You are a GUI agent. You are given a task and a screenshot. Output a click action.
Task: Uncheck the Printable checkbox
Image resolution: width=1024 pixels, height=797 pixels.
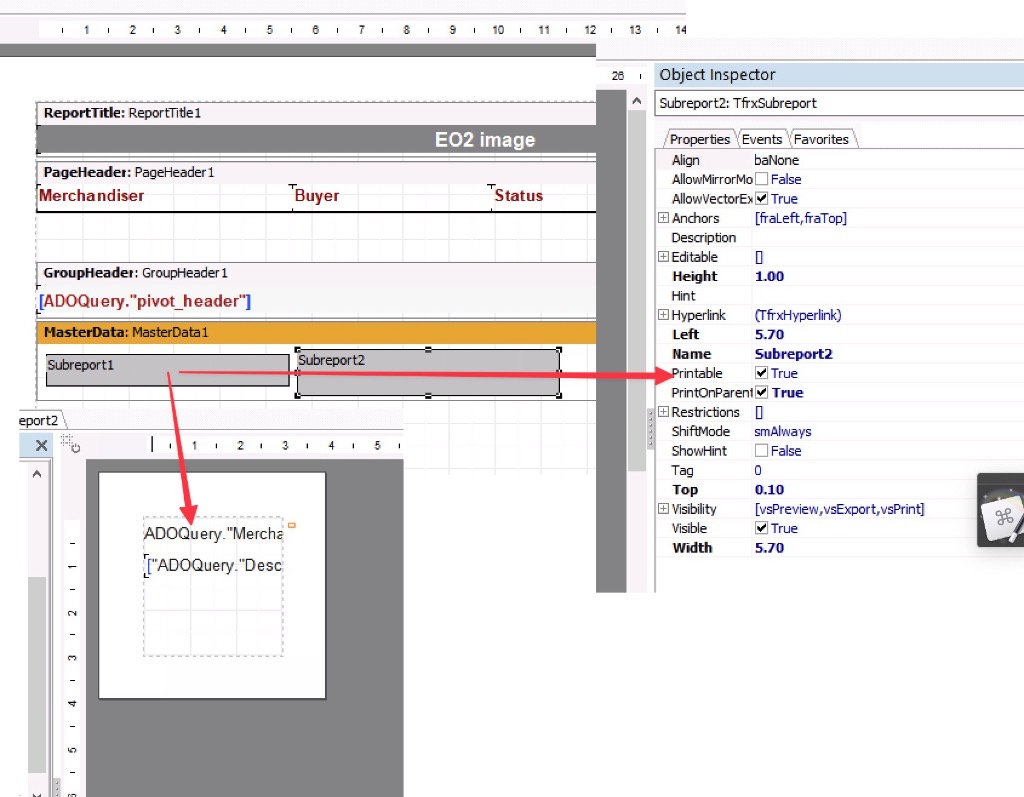click(x=761, y=373)
